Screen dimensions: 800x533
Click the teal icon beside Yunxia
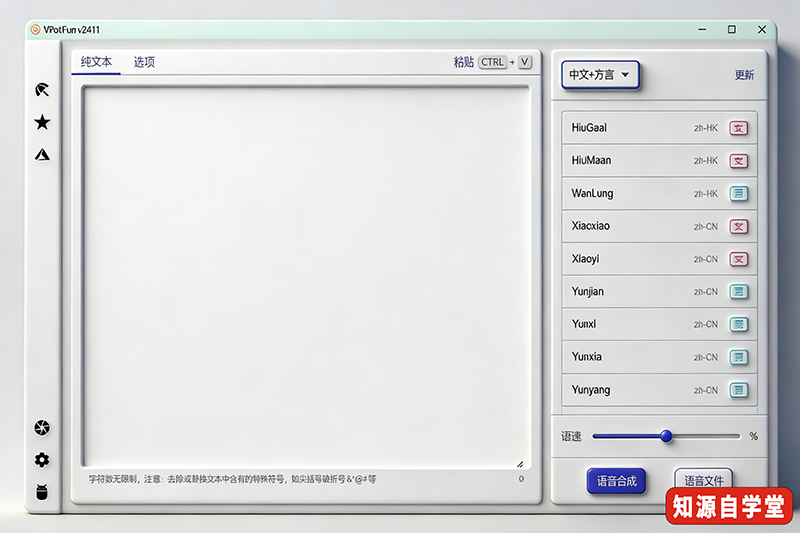(738, 357)
